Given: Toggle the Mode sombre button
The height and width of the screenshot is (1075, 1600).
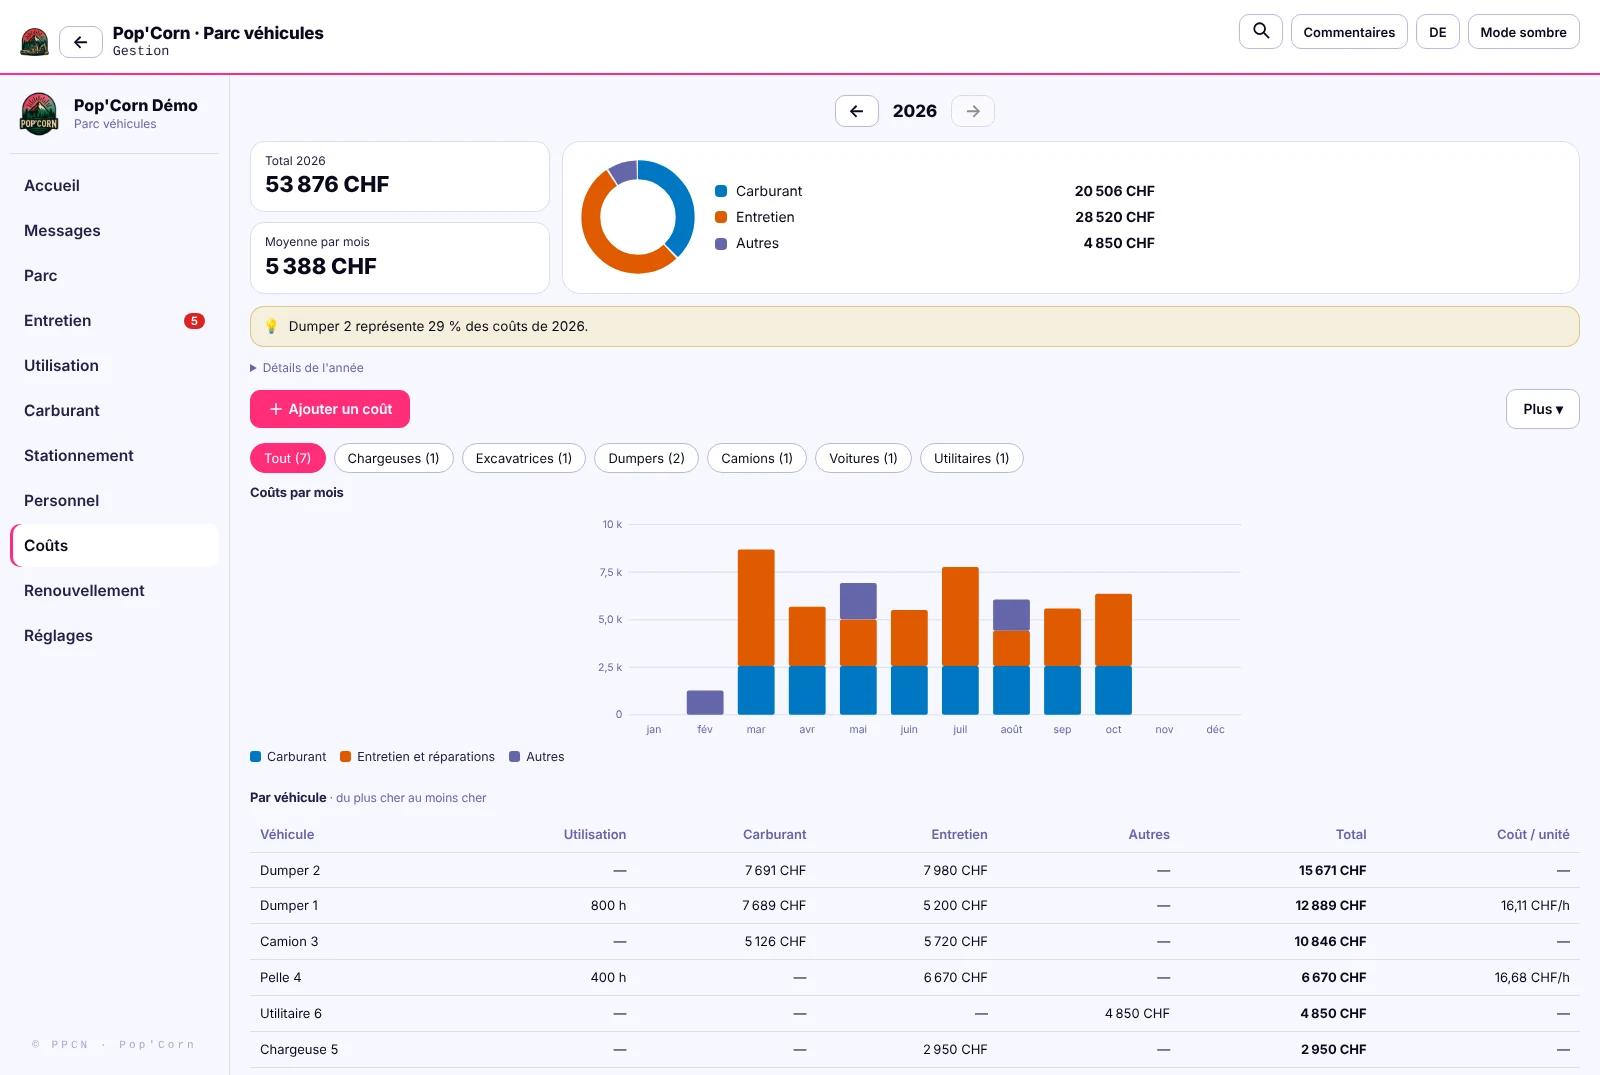Looking at the screenshot, I should pos(1523,32).
